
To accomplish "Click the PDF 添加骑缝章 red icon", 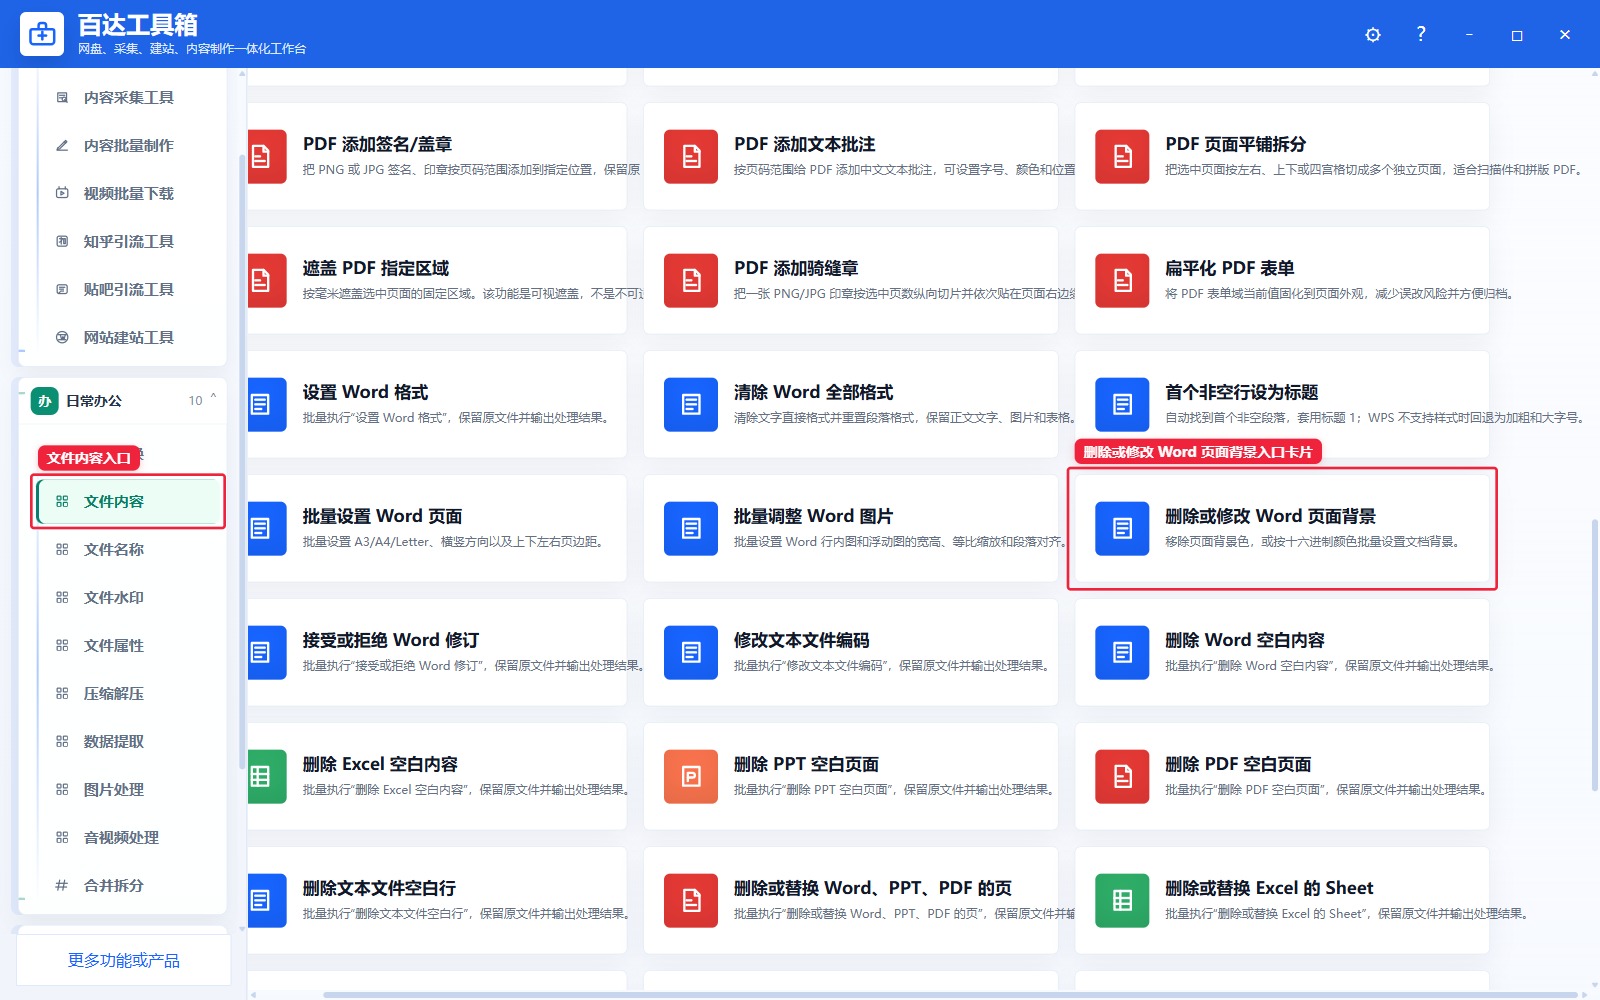I will (x=691, y=280).
